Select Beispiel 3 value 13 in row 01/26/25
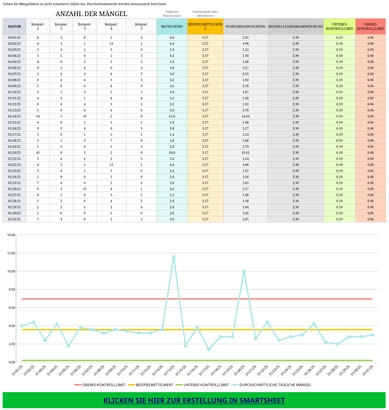This screenshot has width=389, height=410. 85,189
